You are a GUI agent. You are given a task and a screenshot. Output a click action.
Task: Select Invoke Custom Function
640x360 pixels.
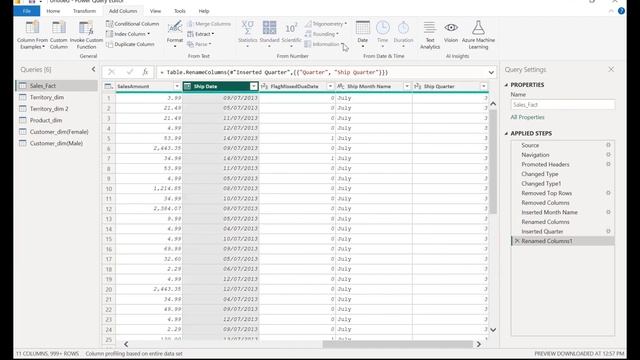click(86, 35)
